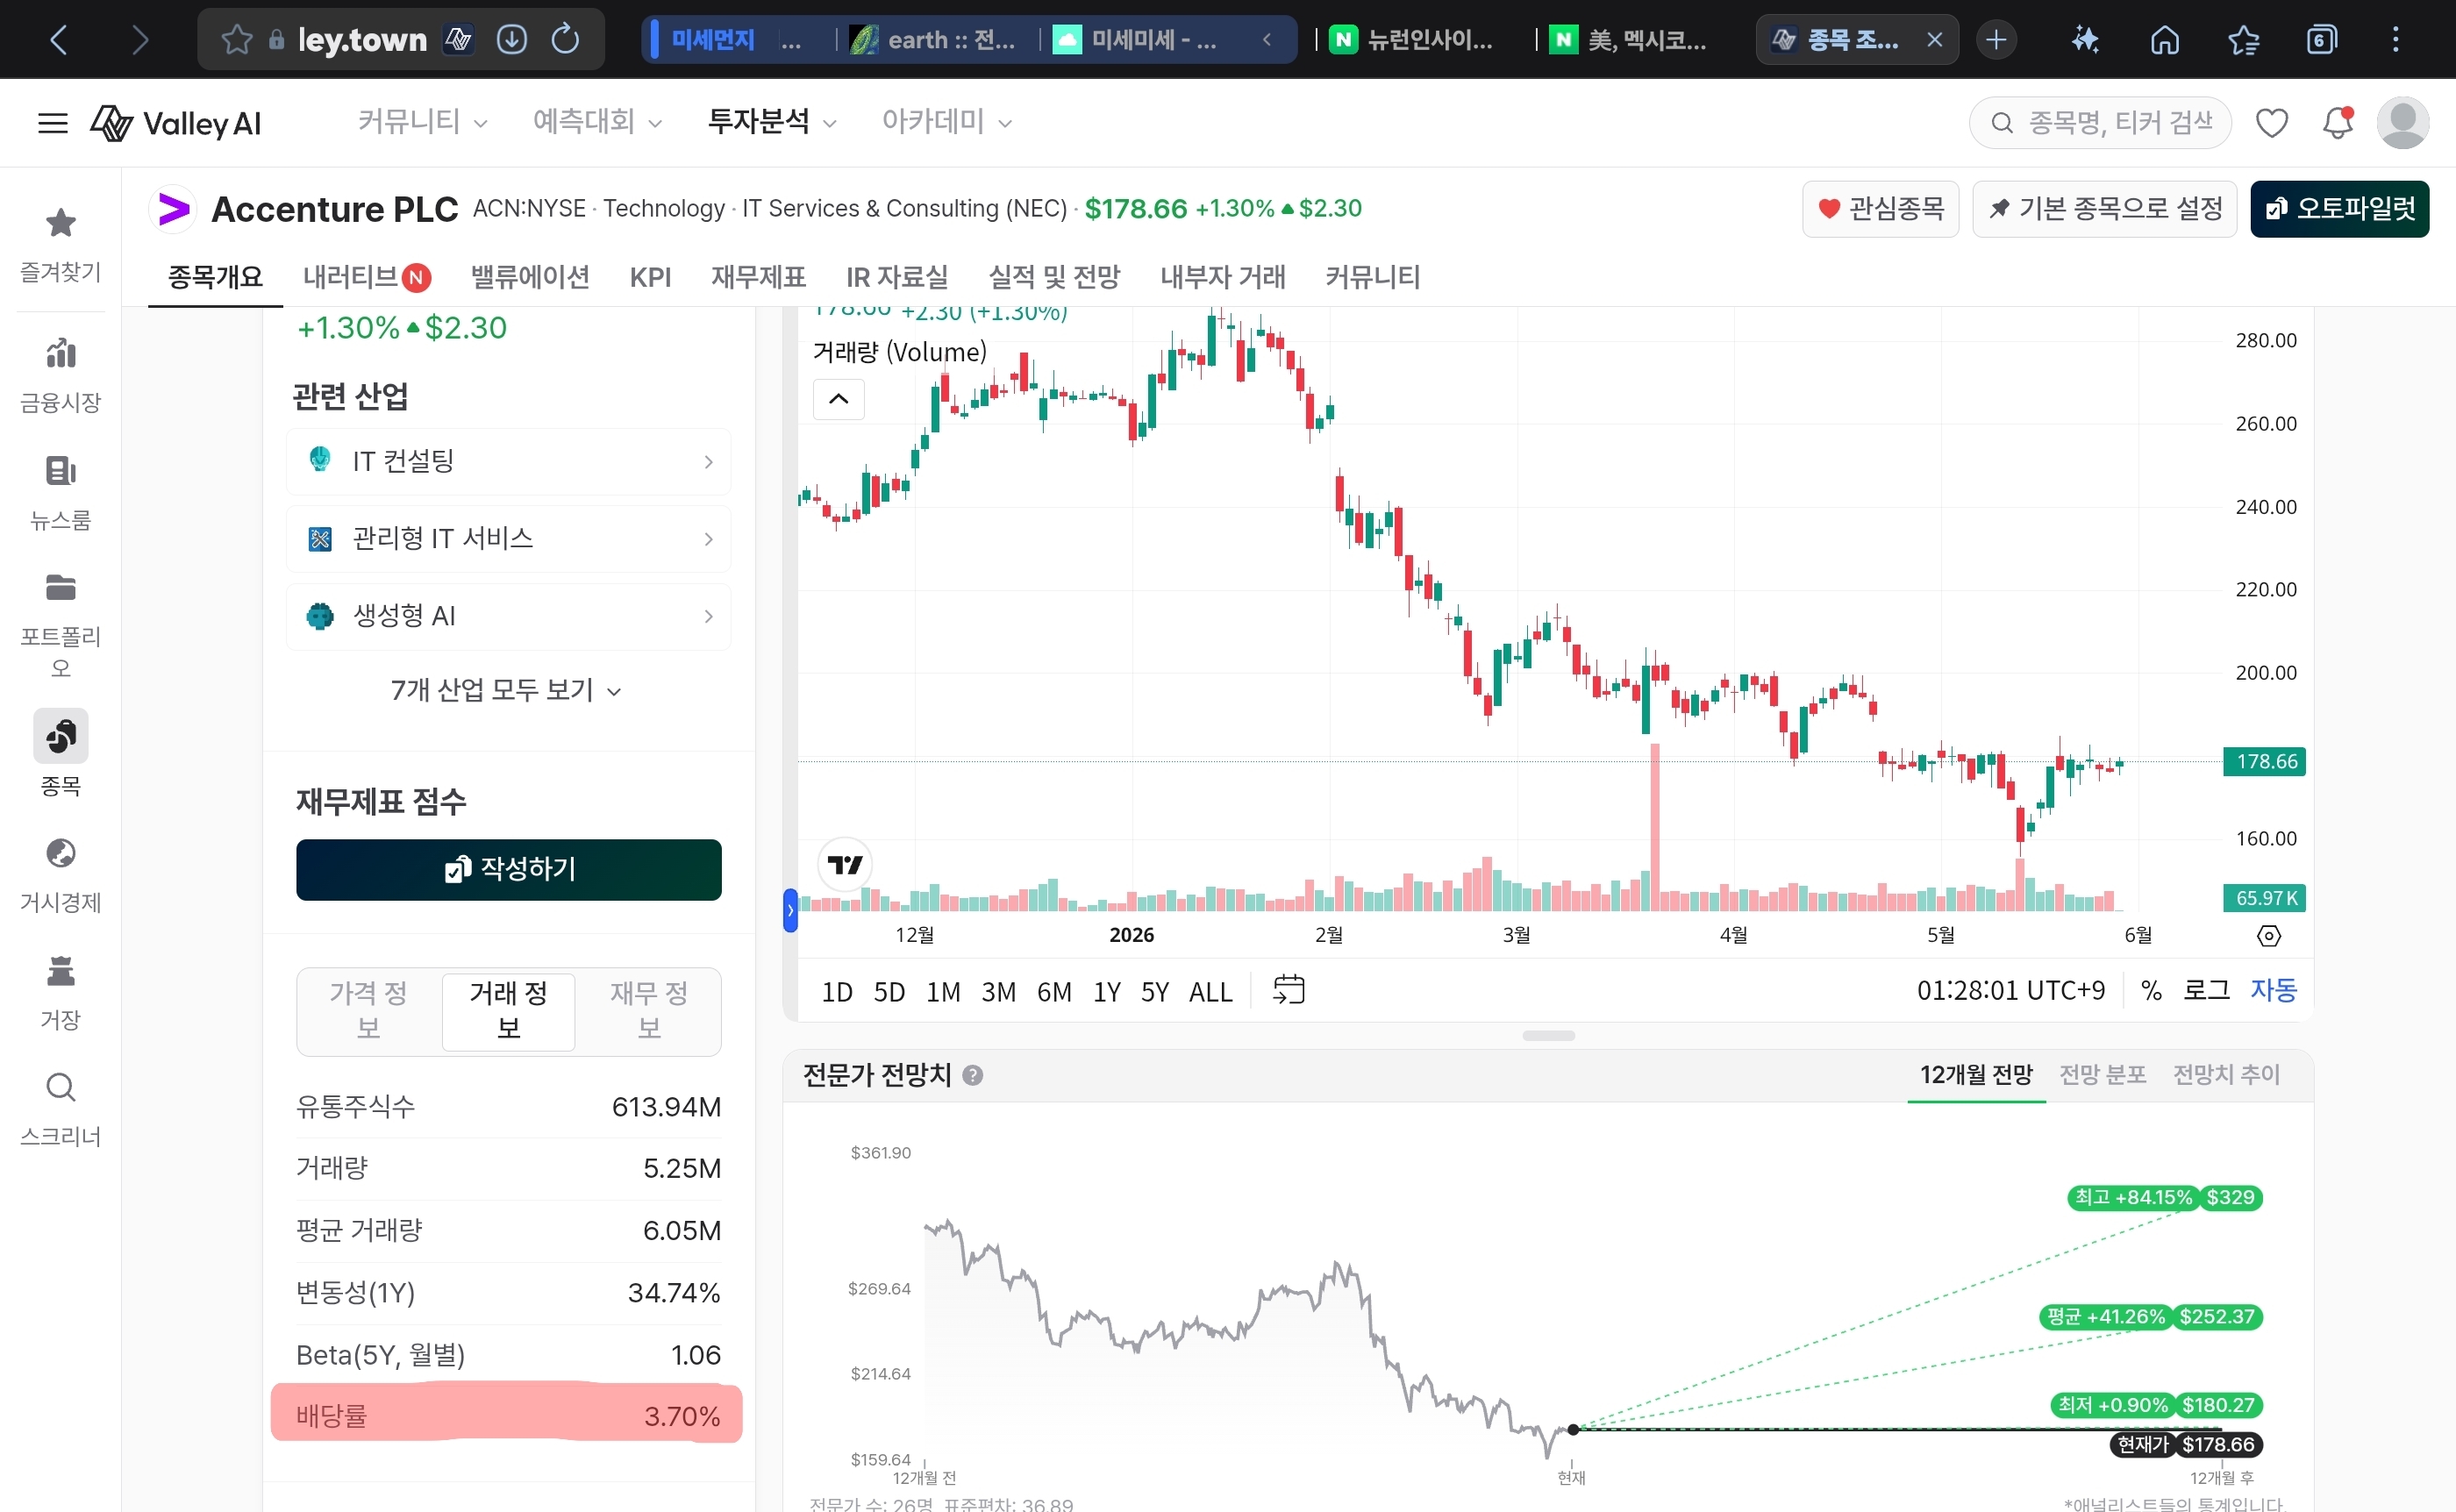Open 뉴스룸 in the sidebar
The height and width of the screenshot is (1512, 2456).
tap(61, 493)
